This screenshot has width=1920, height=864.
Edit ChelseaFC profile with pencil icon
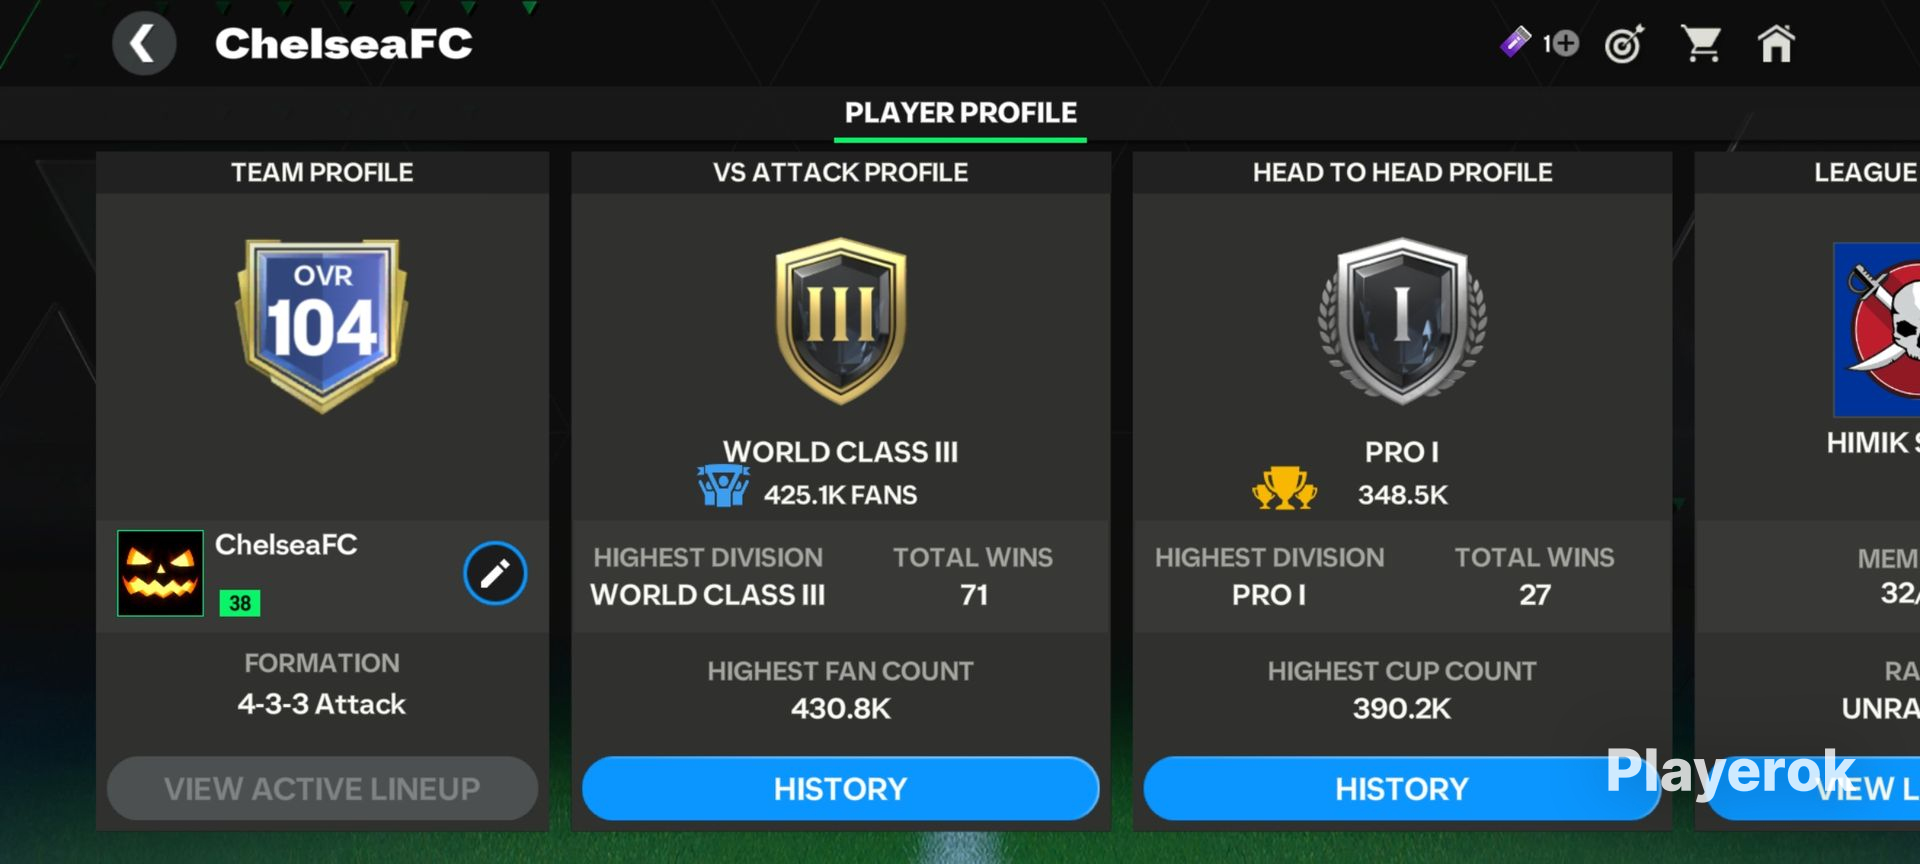pyautogui.click(x=495, y=573)
